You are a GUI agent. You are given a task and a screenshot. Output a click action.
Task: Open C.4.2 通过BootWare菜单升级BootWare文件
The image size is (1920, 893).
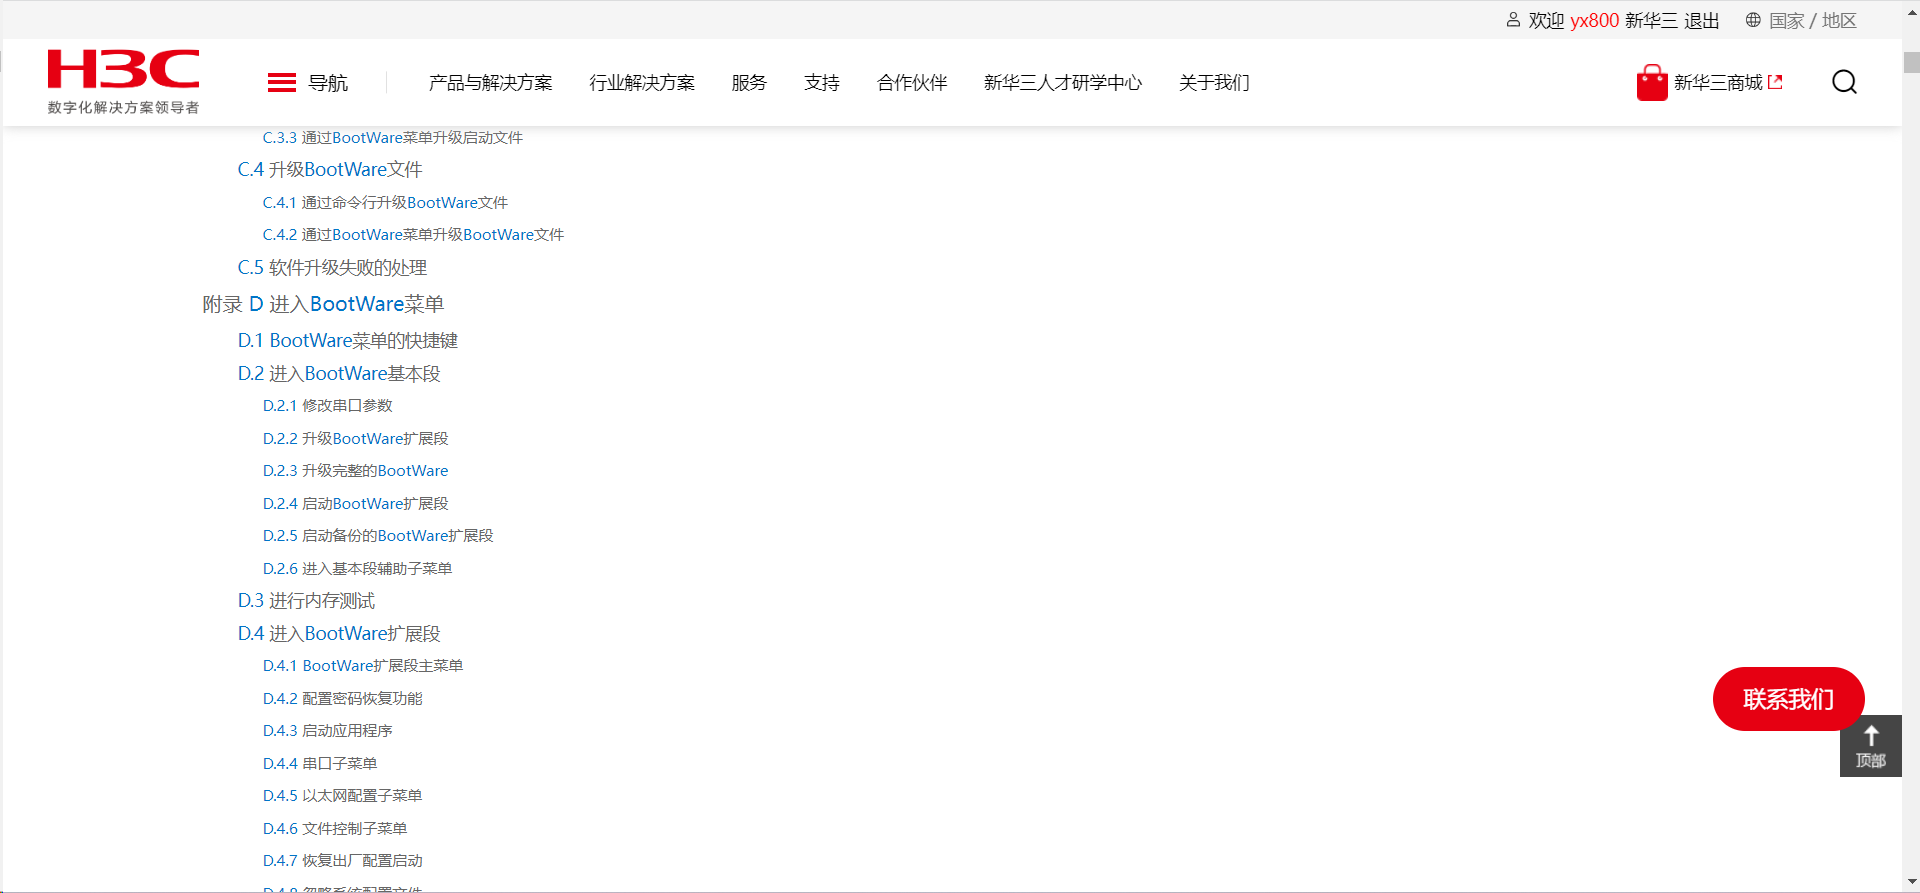[x=413, y=235]
